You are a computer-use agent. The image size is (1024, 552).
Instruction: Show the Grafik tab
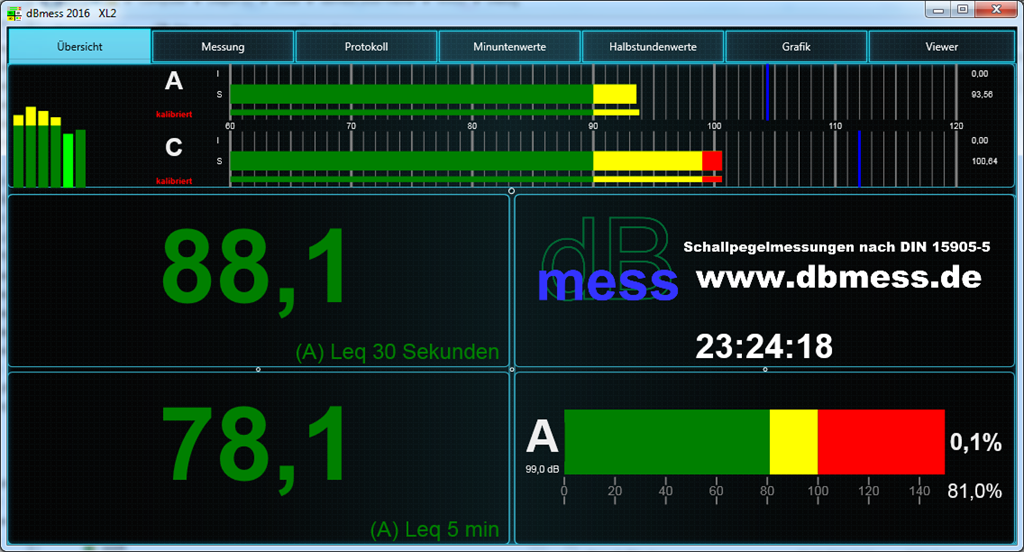point(796,47)
